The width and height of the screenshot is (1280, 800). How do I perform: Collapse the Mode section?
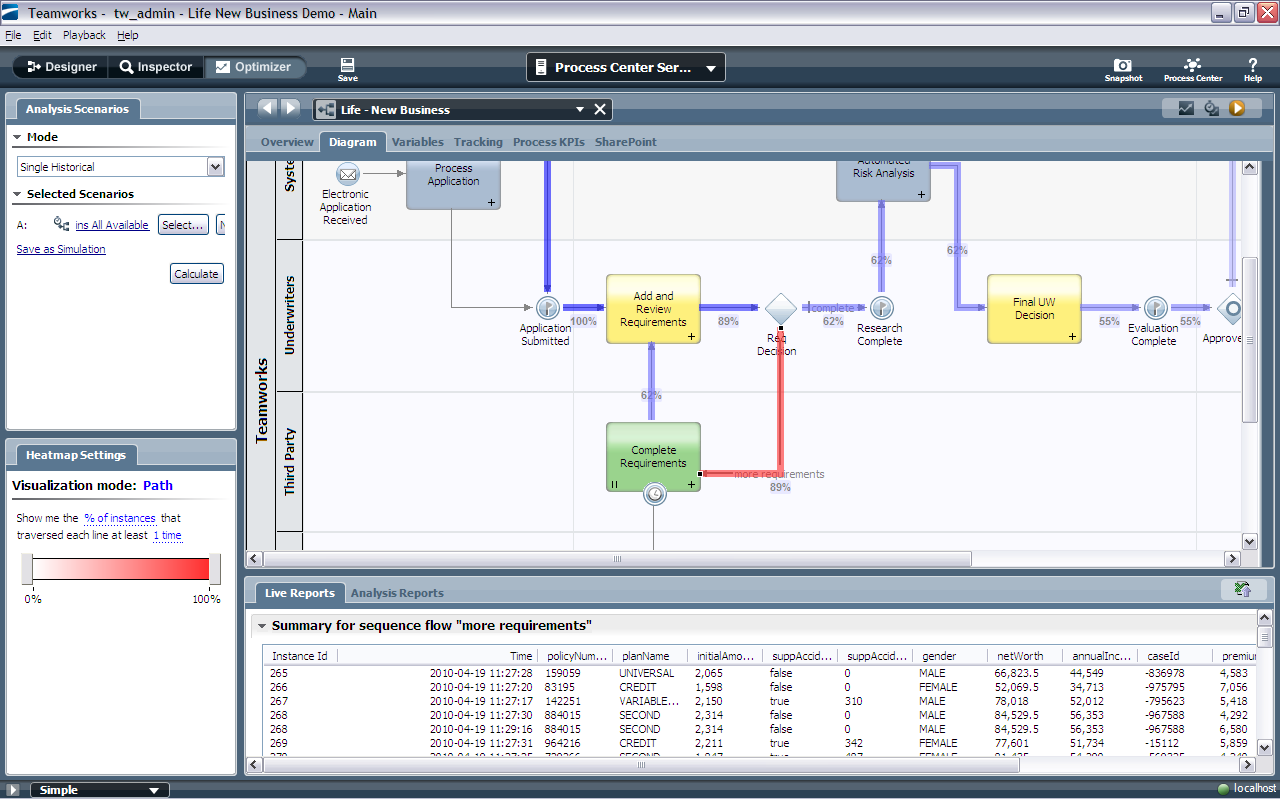coord(17,137)
